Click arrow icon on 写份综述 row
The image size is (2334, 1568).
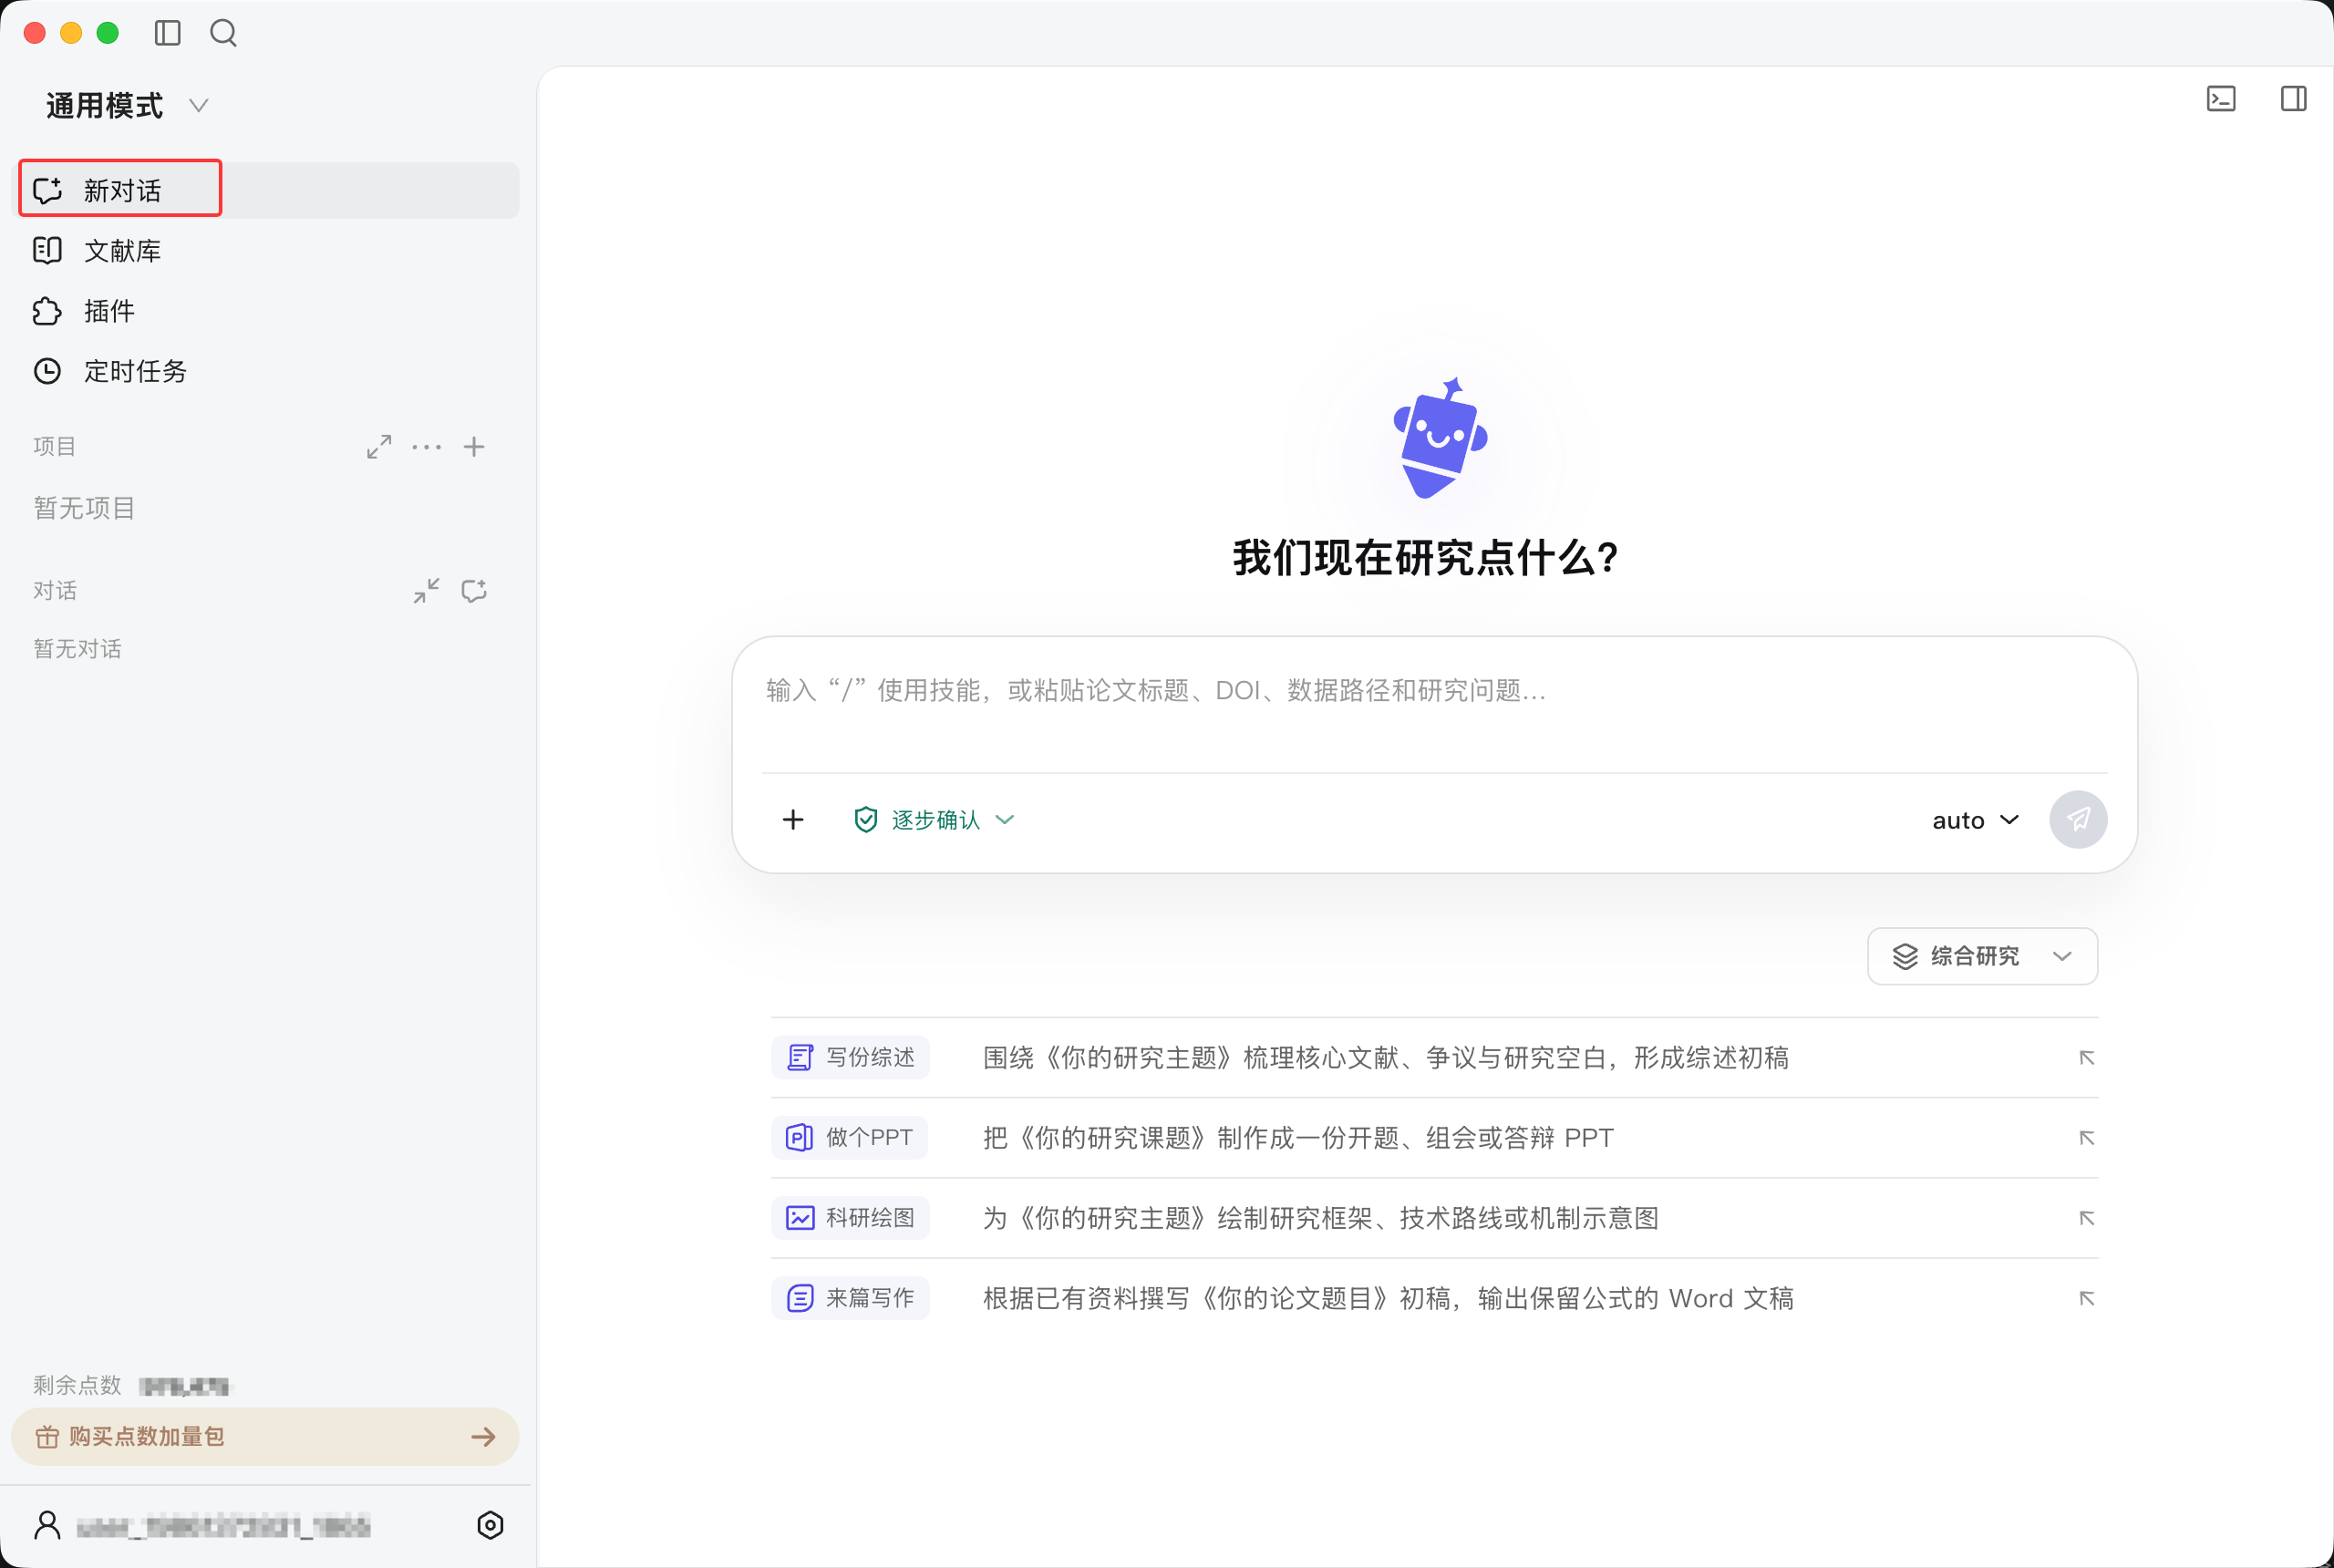(x=2086, y=1057)
